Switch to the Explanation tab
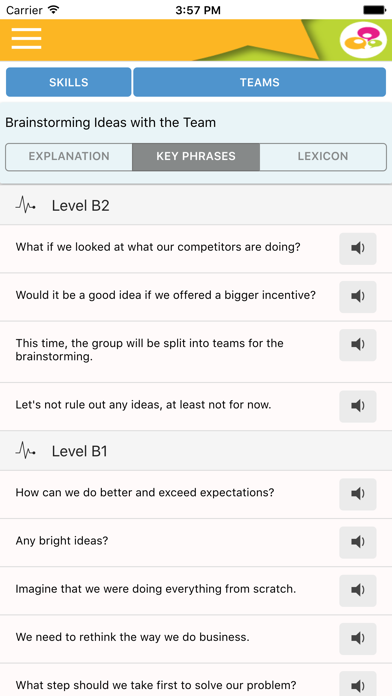This screenshot has height=696, width=392. pyautogui.click(x=69, y=157)
